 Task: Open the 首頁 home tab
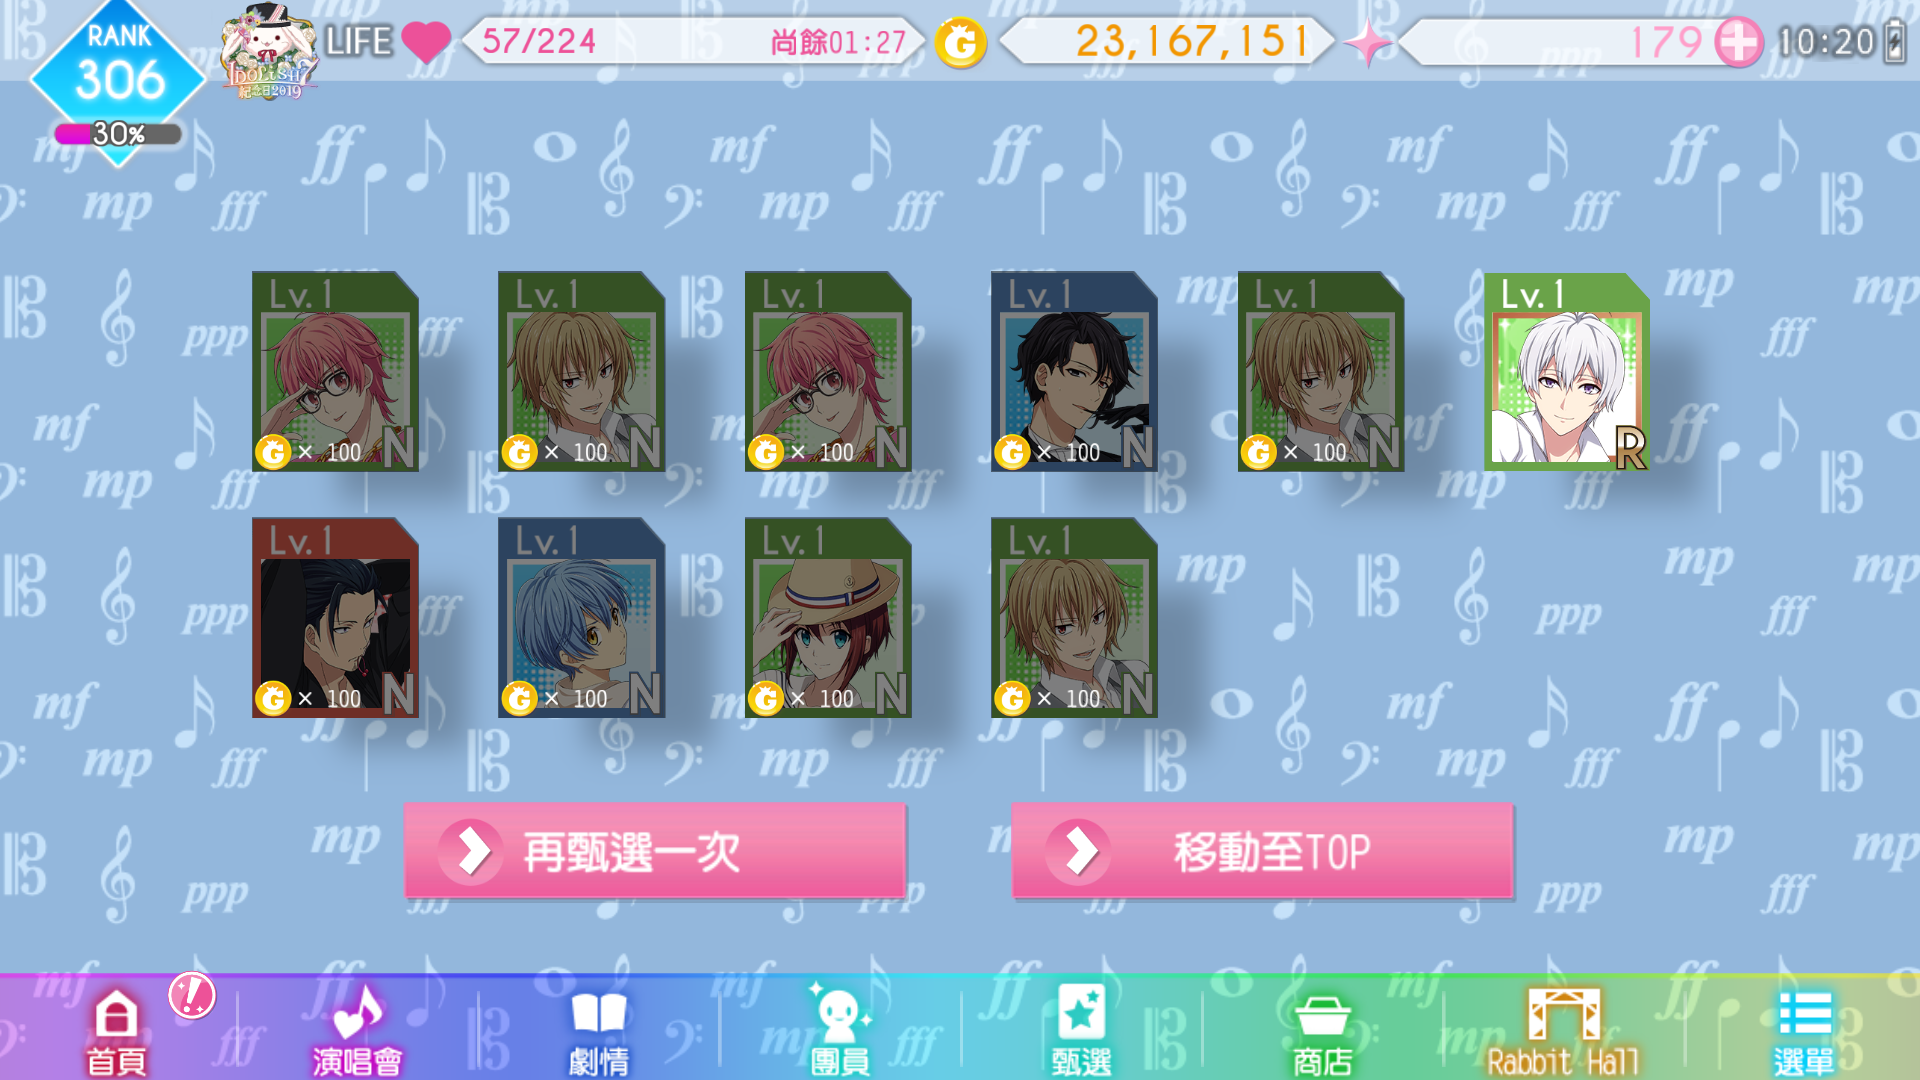(116, 1032)
